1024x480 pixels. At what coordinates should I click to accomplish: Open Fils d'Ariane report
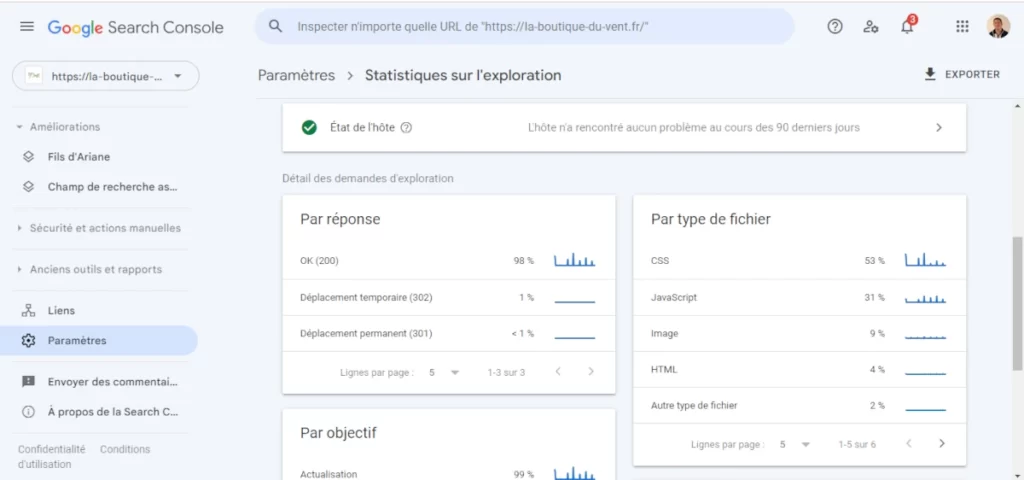[78, 157]
